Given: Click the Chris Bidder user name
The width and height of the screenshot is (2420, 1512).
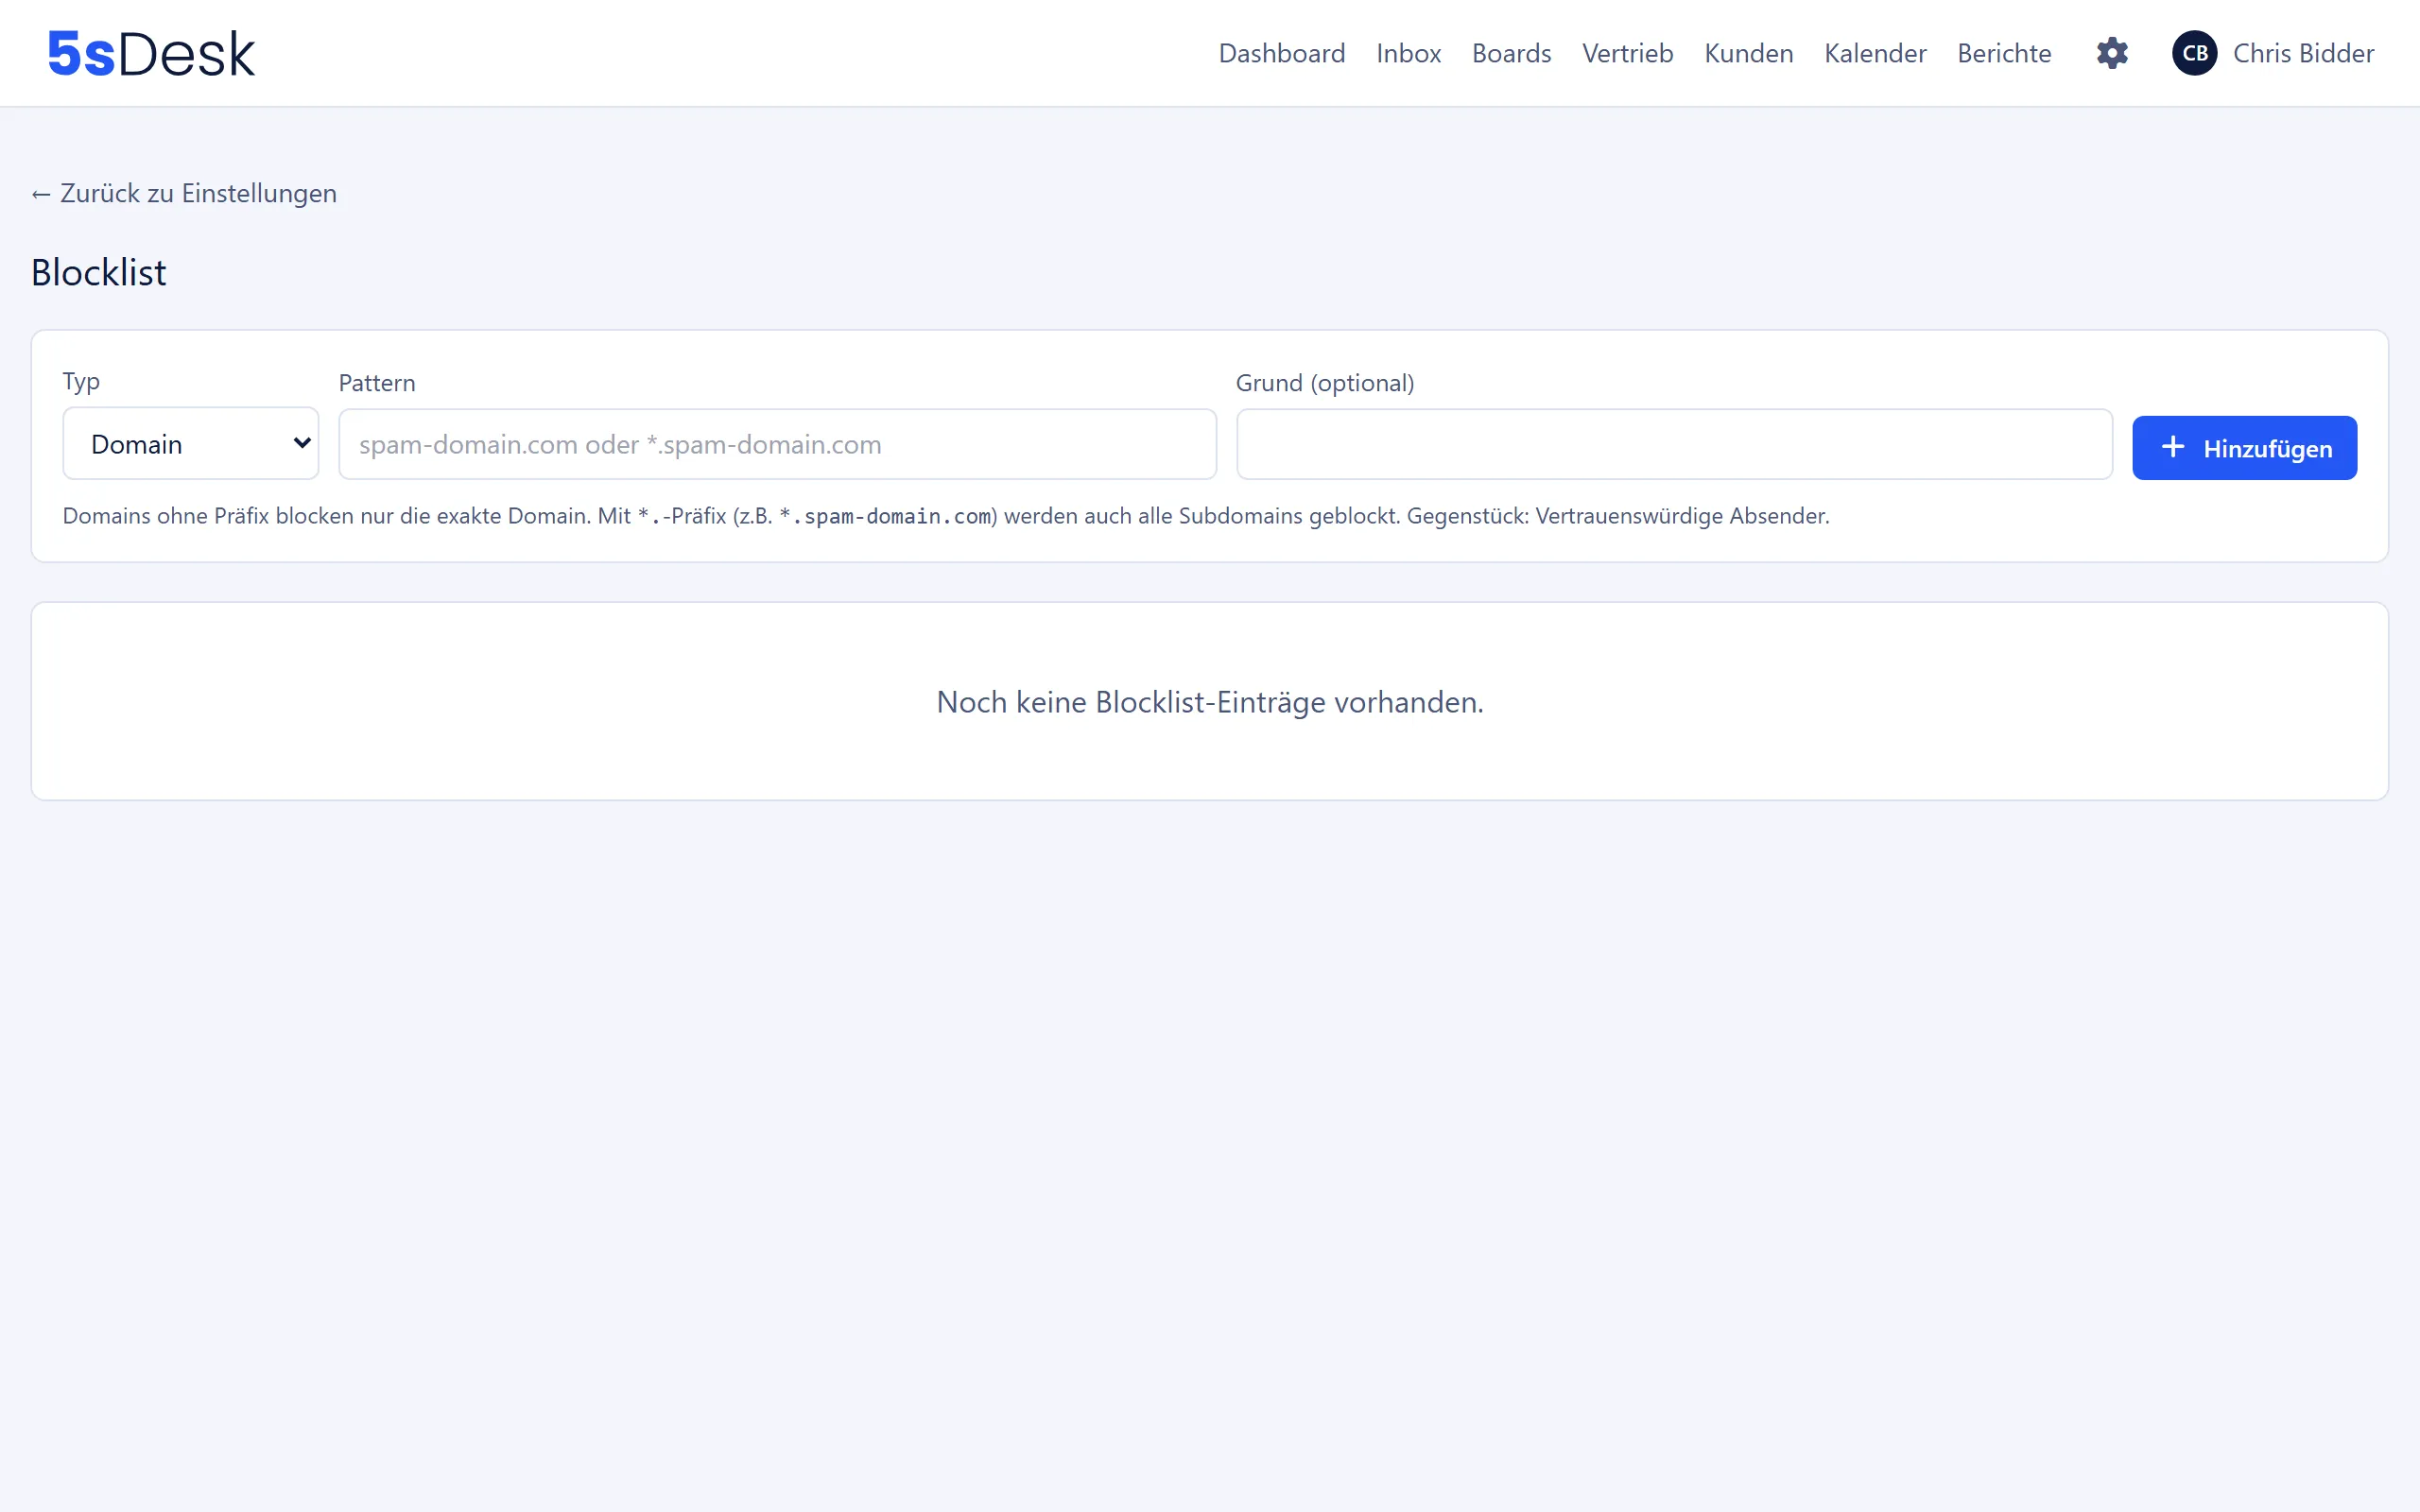Looking at the screenshot, I should tap(2303, 53).
